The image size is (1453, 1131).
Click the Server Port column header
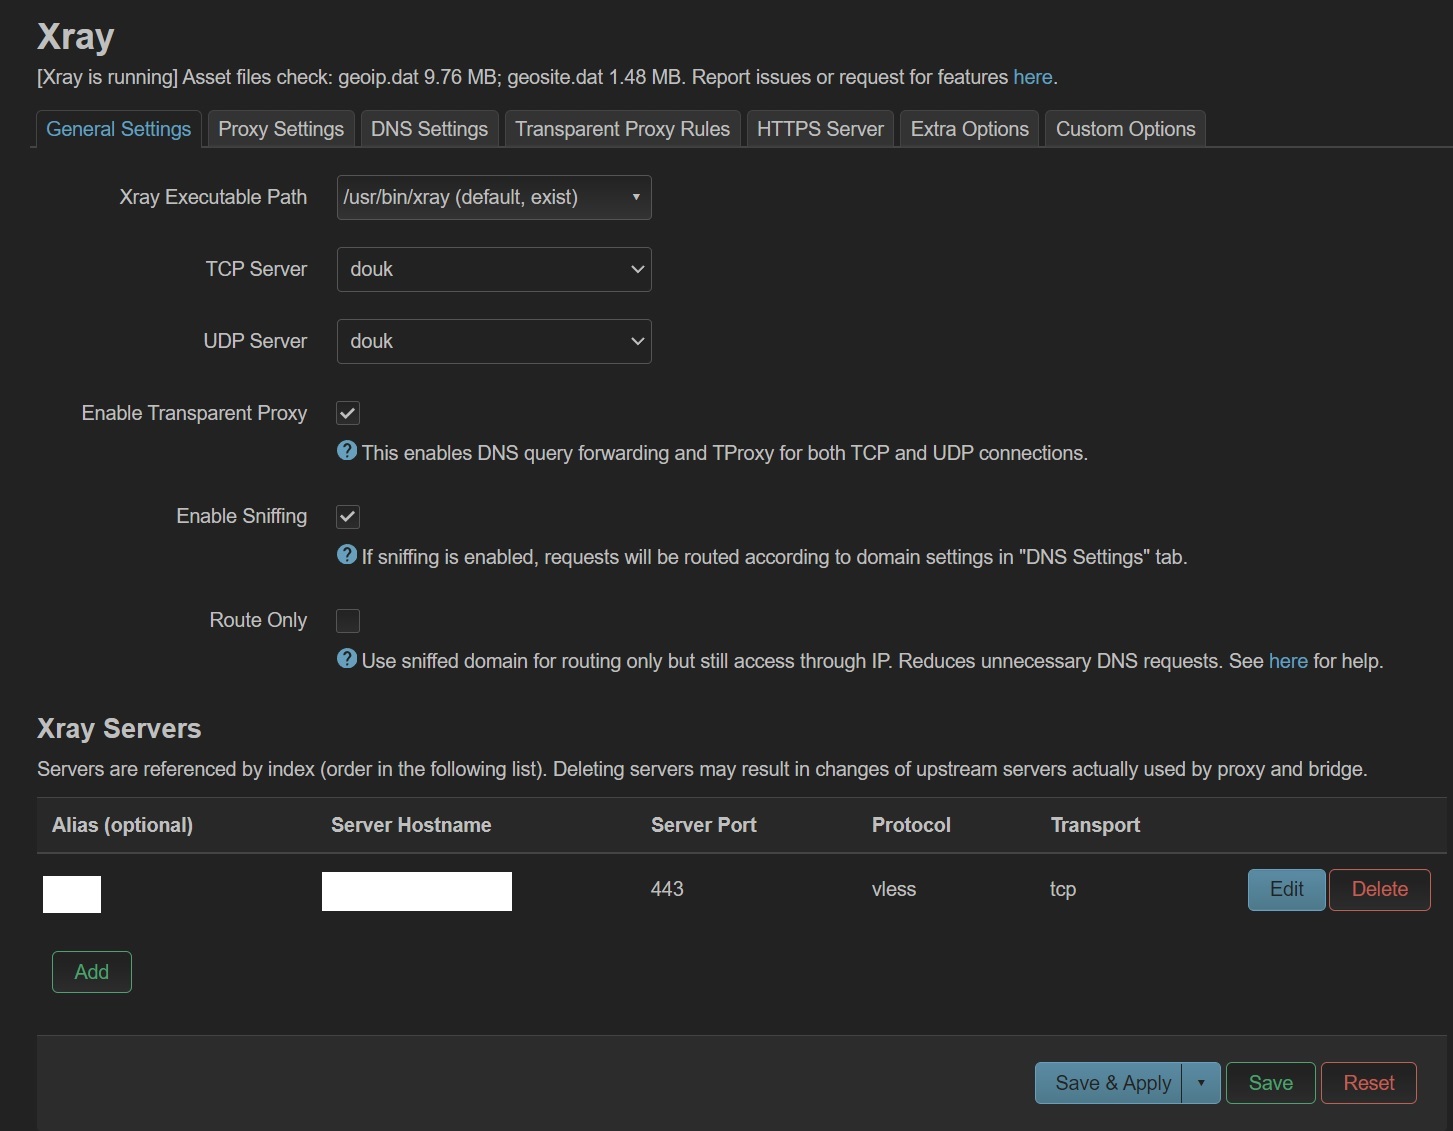[704, 825]
